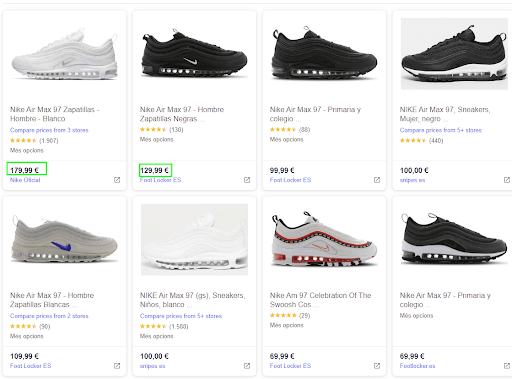512x379 pixels.
Task: Open external link icon for Zapatillas Blancas 109,99 €
Action: click(x=117, y=366)
